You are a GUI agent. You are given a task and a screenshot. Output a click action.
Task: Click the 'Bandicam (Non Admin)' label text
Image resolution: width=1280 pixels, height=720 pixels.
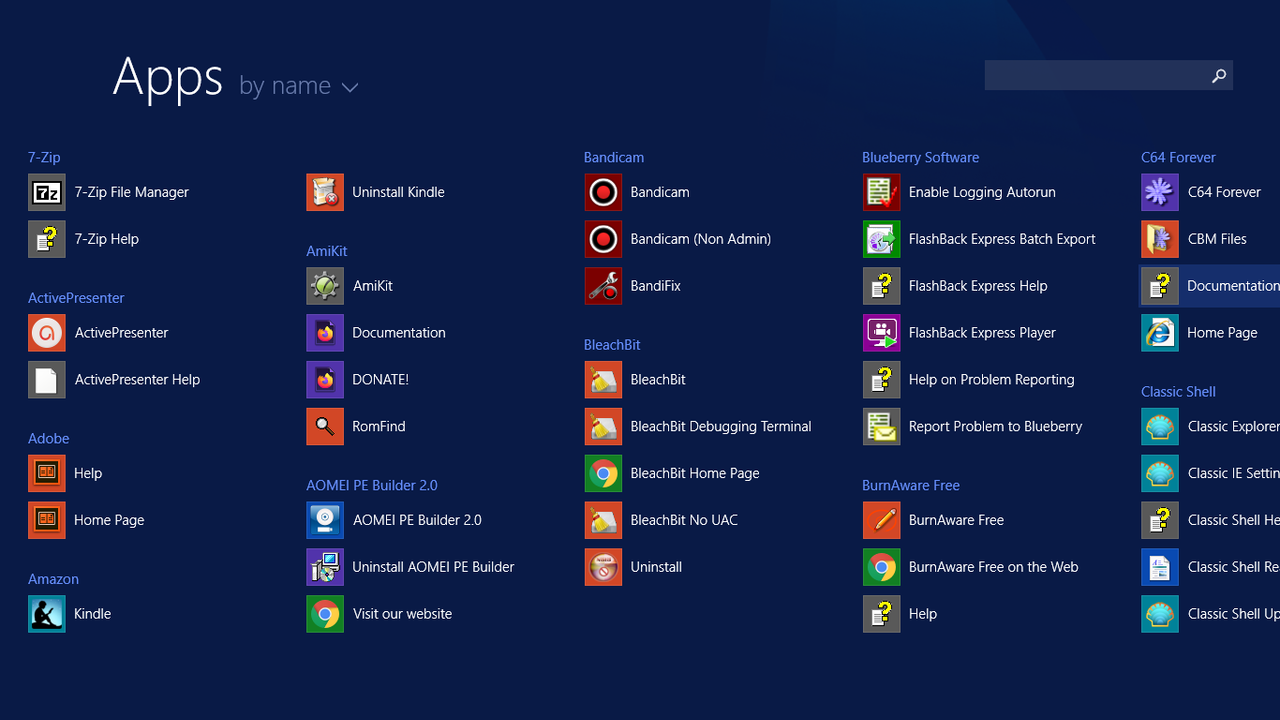click(701, 239)
